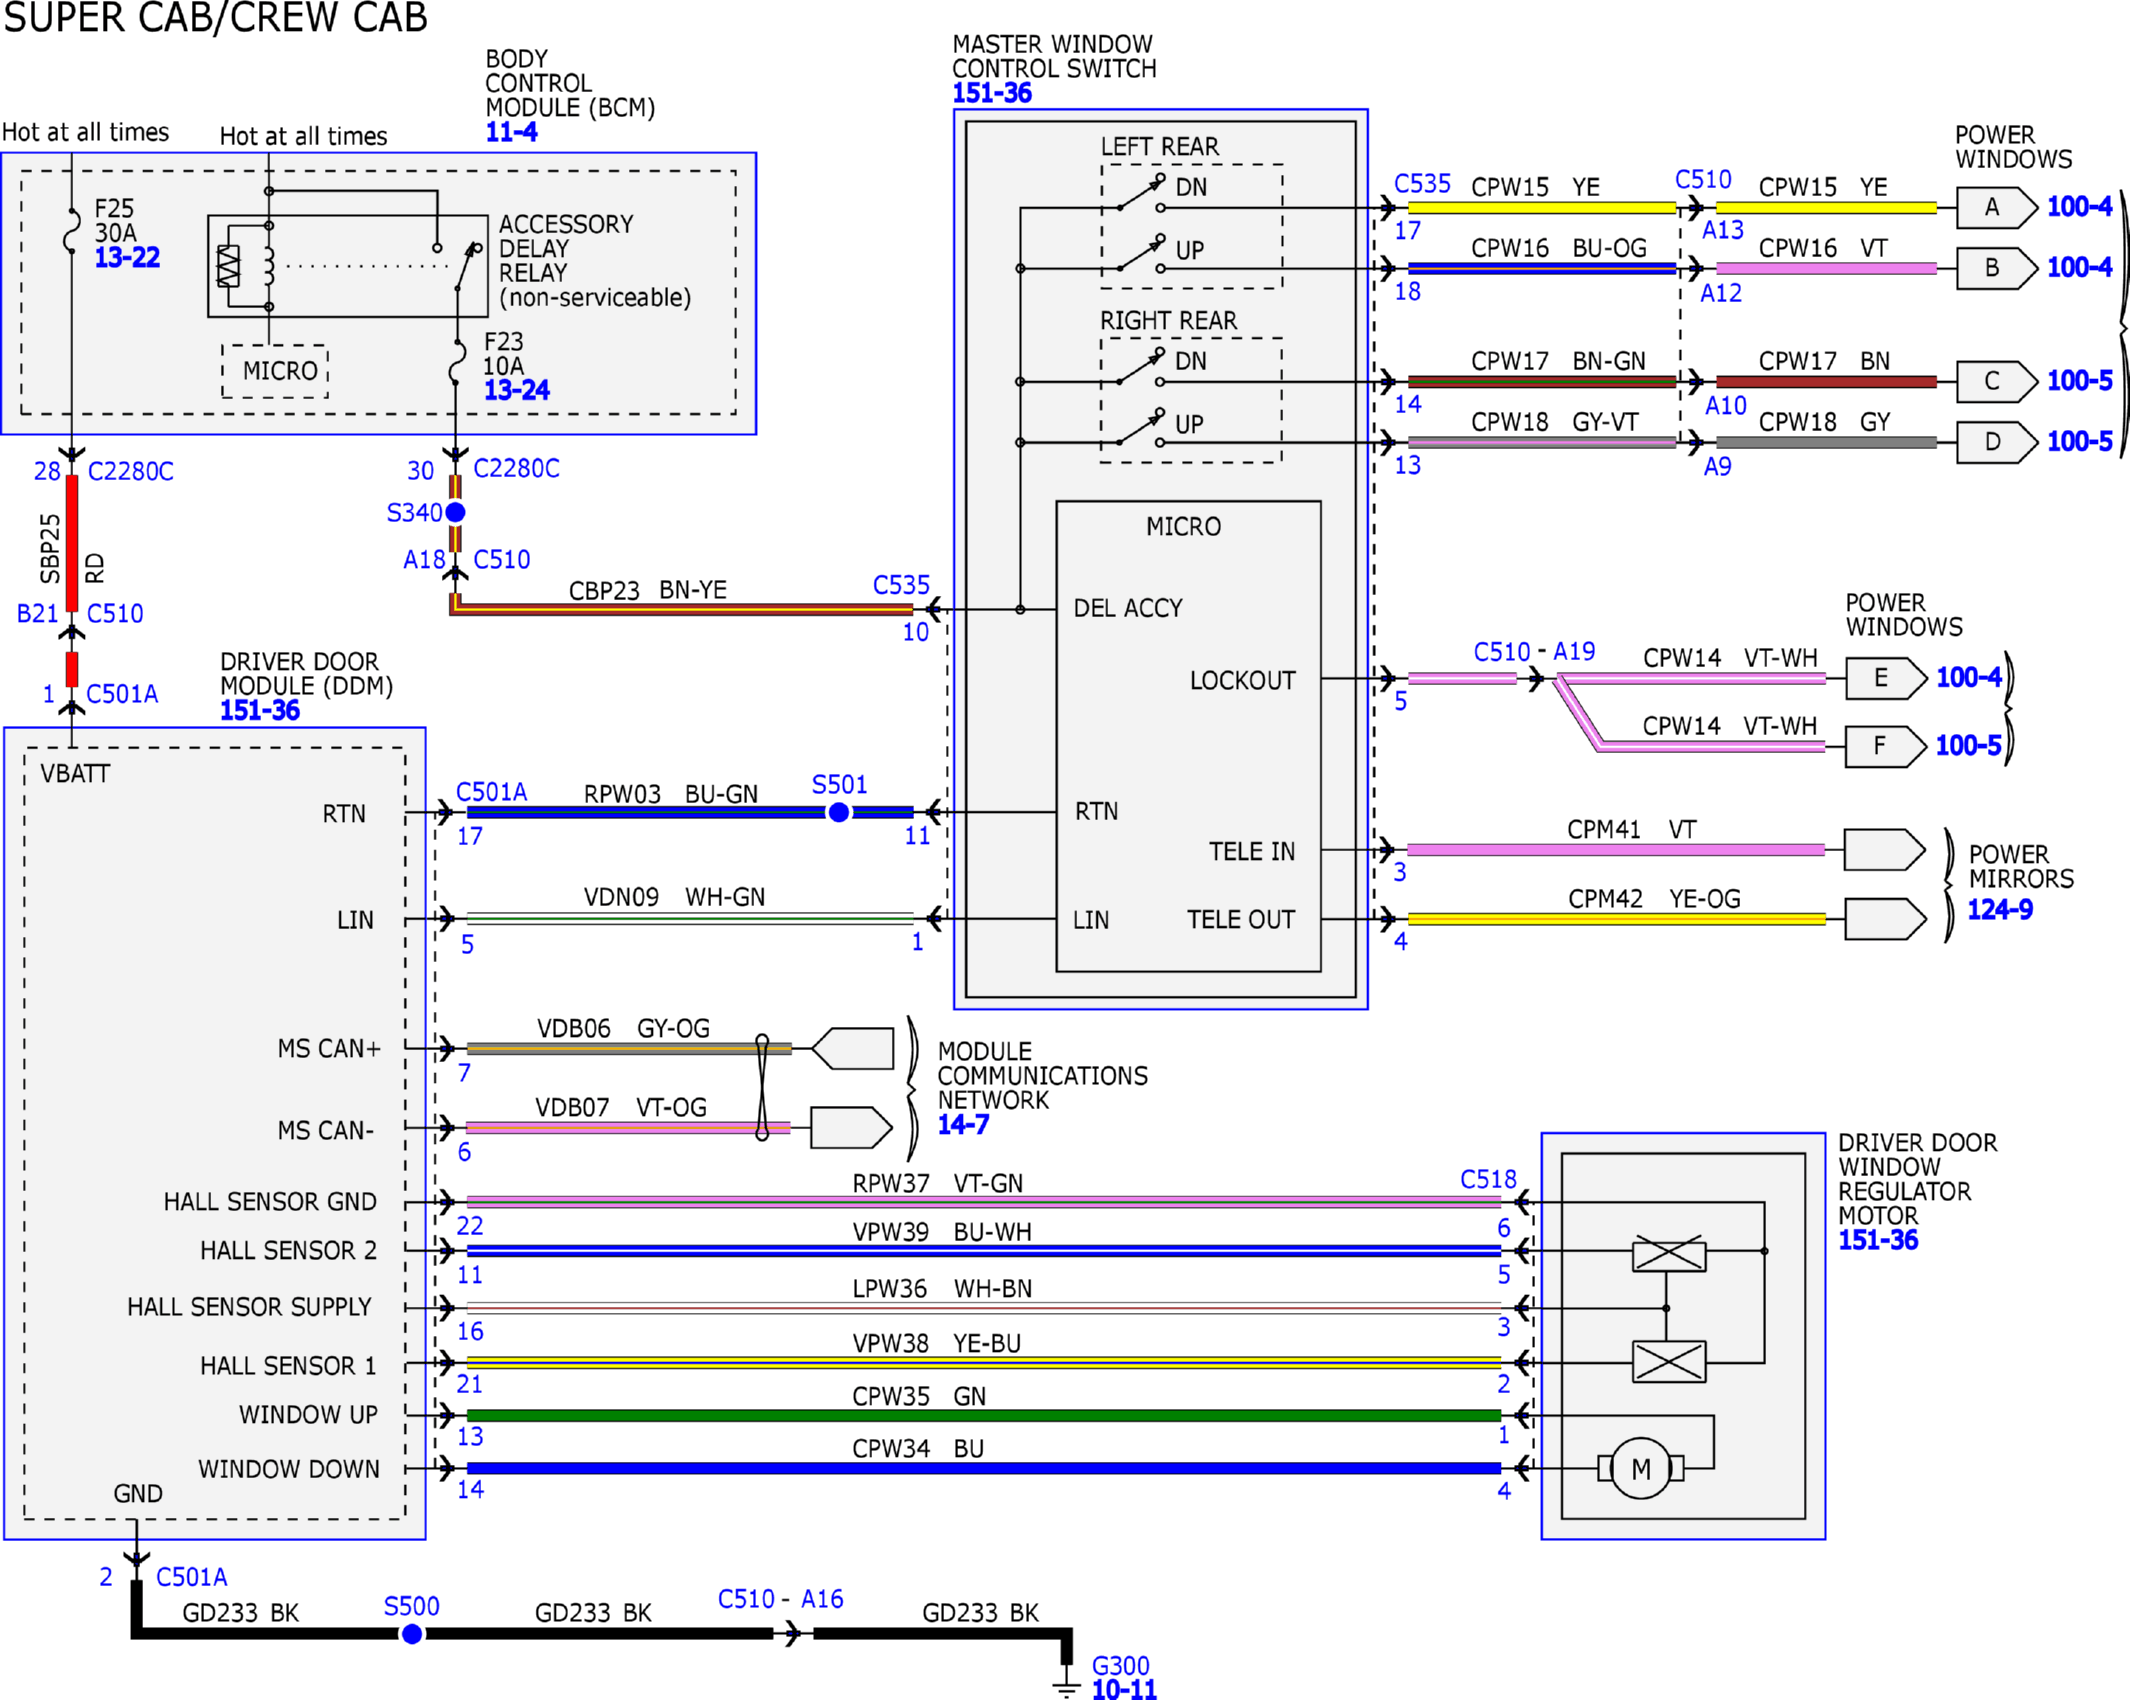Open the 100-5 reference beside arrow F
Viewport: 2130px width, 1700px height.
point(1969,746)
